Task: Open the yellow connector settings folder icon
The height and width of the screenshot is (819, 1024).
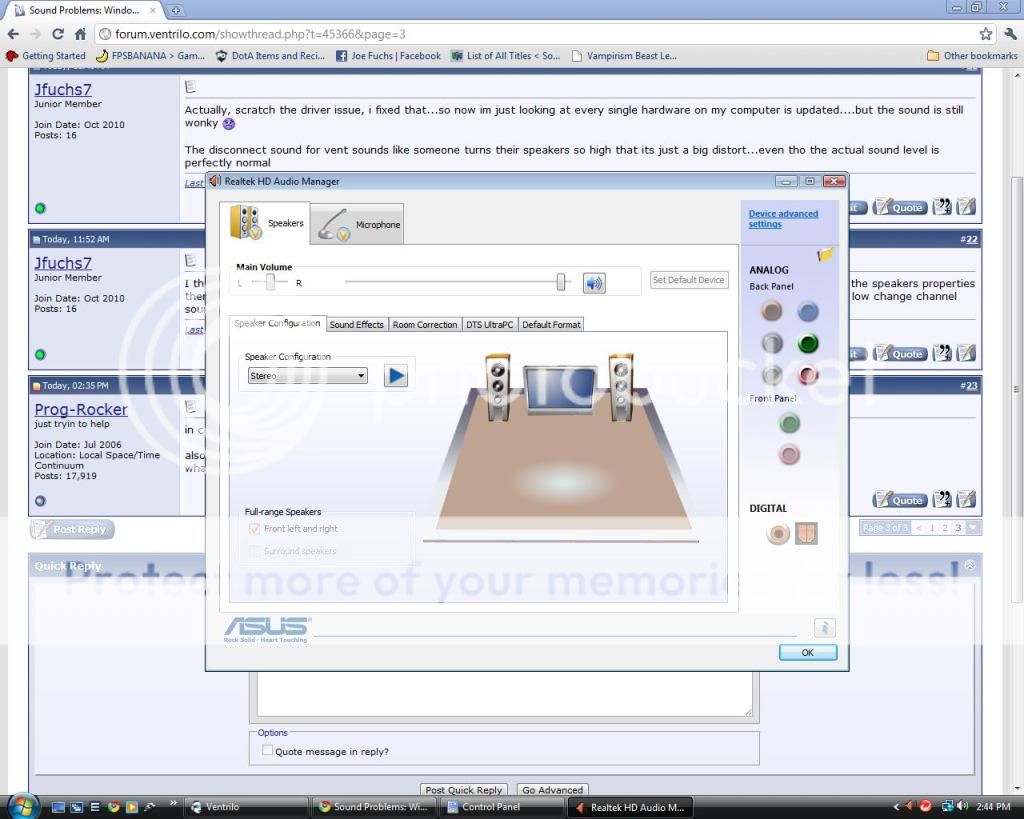Action: [x=825, y=255]
